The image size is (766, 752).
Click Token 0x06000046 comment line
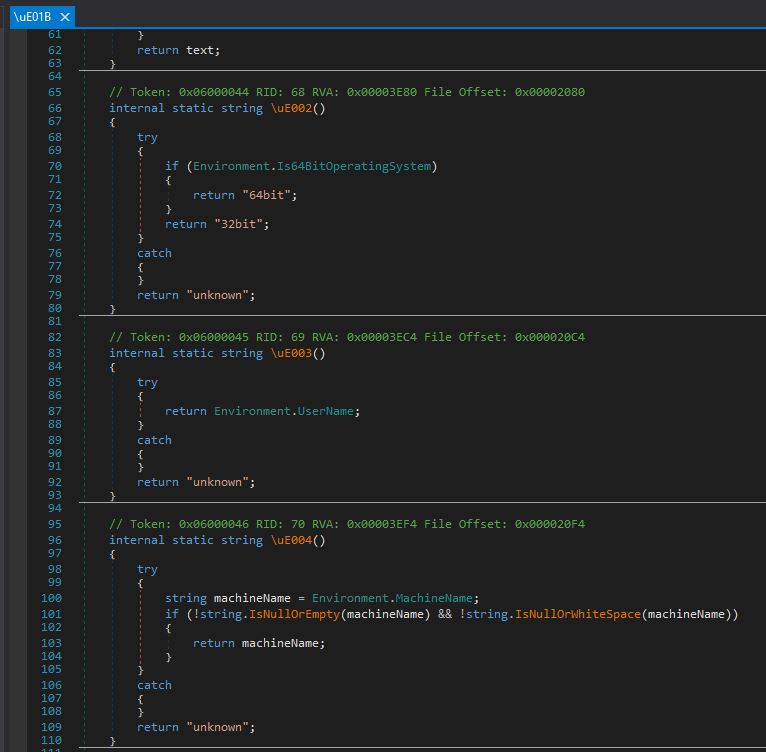347,524
